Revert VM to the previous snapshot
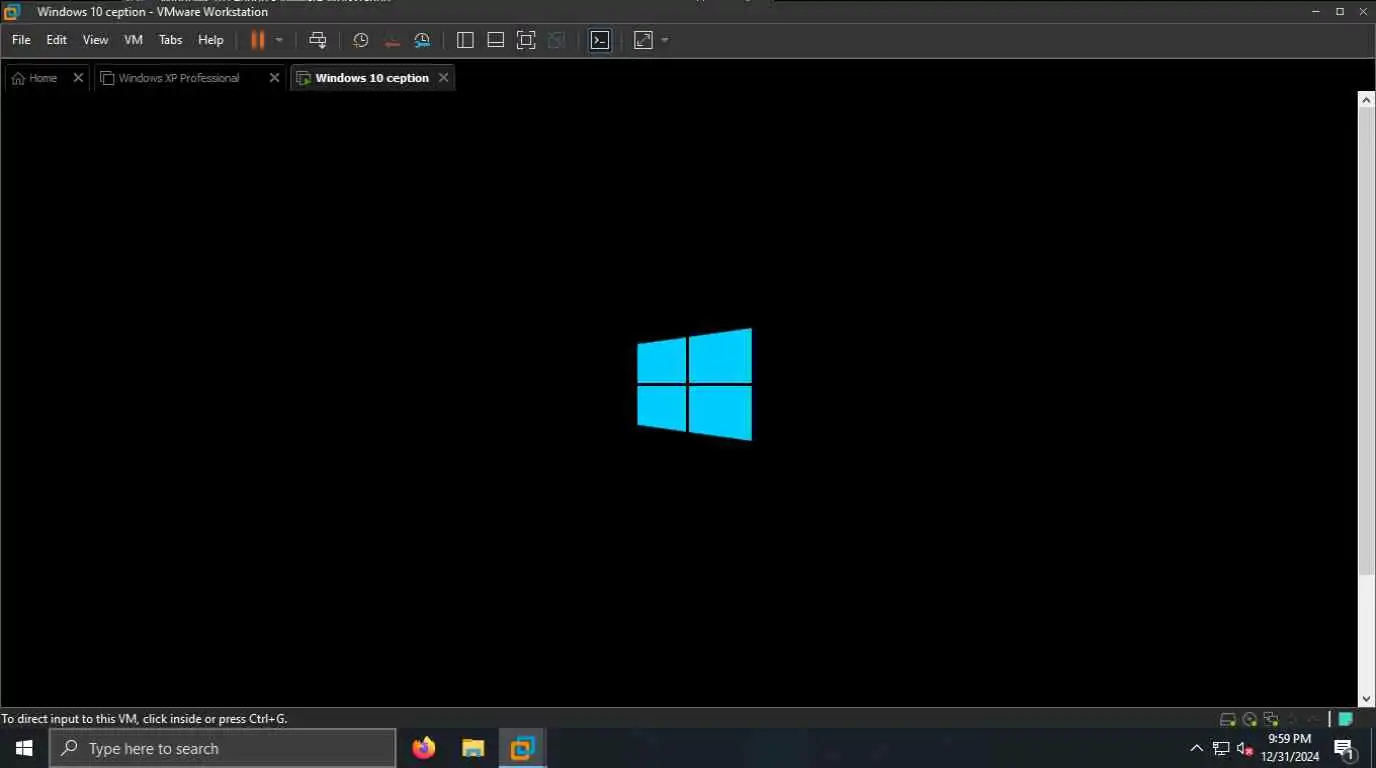1376x768 pixels. coord(392,40)
